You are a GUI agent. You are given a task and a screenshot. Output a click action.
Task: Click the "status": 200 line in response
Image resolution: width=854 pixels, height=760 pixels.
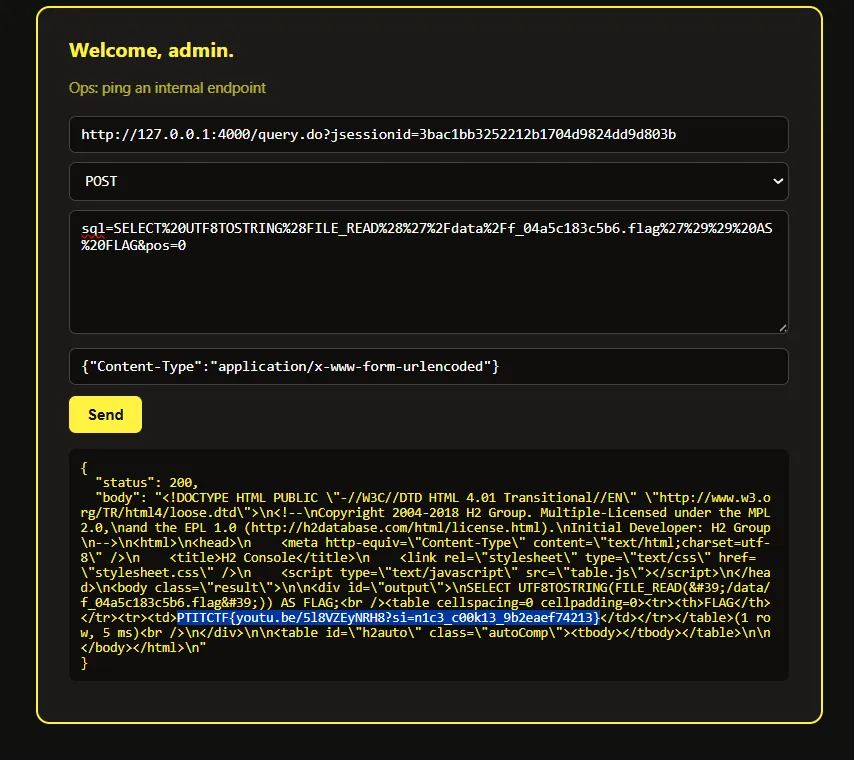[147, 483]
